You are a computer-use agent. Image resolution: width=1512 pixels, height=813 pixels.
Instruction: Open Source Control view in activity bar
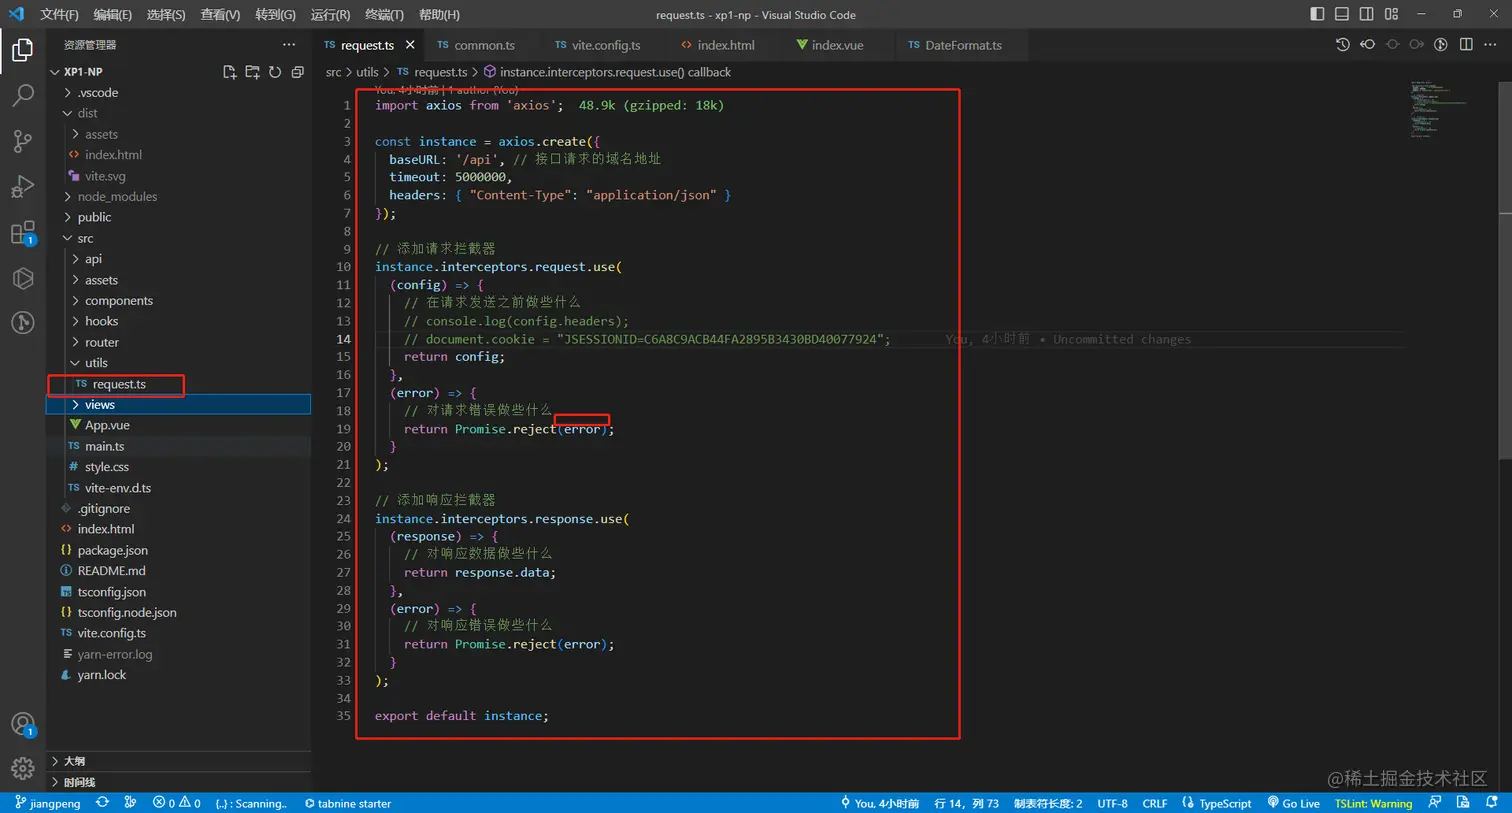[x=22, y=141]
